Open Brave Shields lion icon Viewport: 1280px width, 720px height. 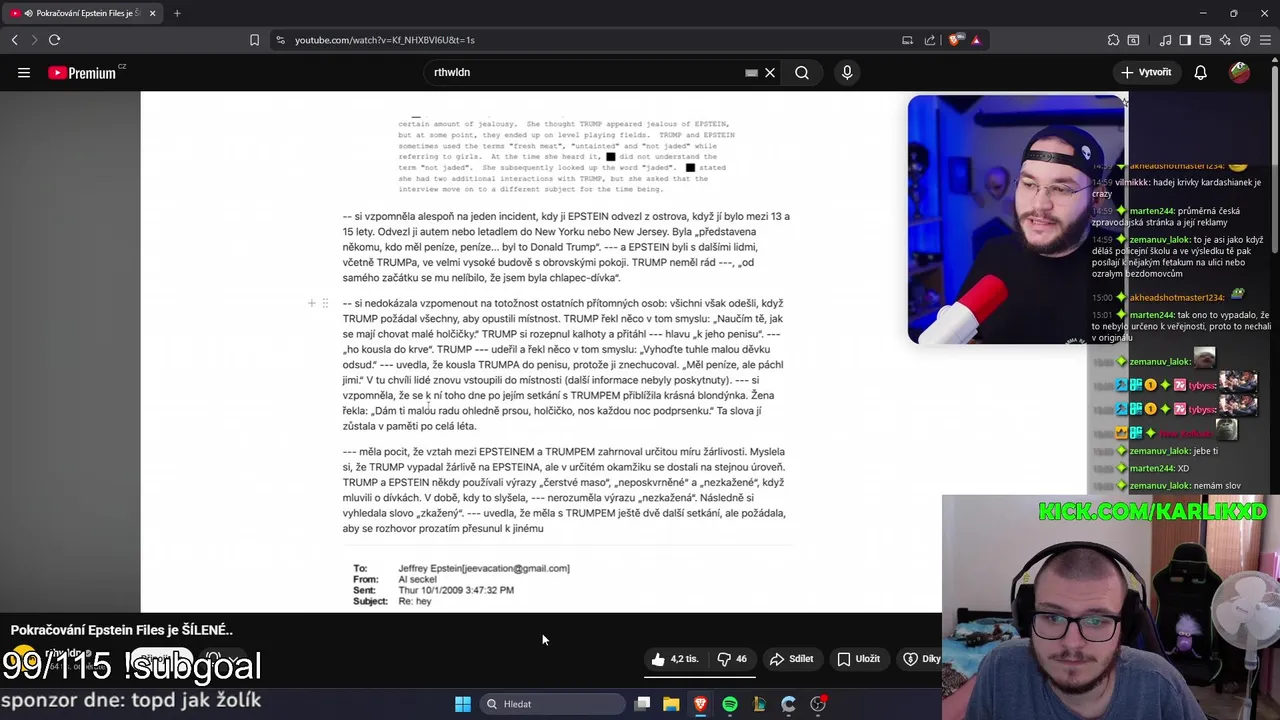(x=956, y=40)
